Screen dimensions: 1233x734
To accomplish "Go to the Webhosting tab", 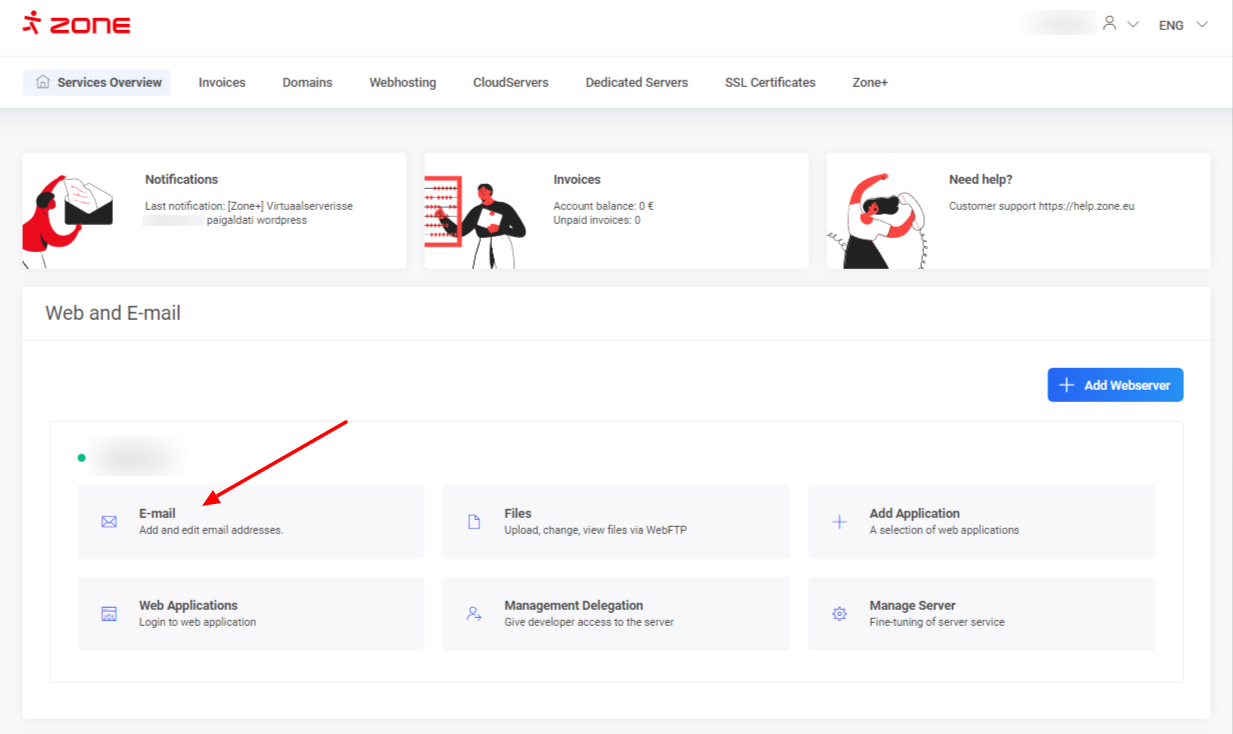I will click(x=402, y=83).
